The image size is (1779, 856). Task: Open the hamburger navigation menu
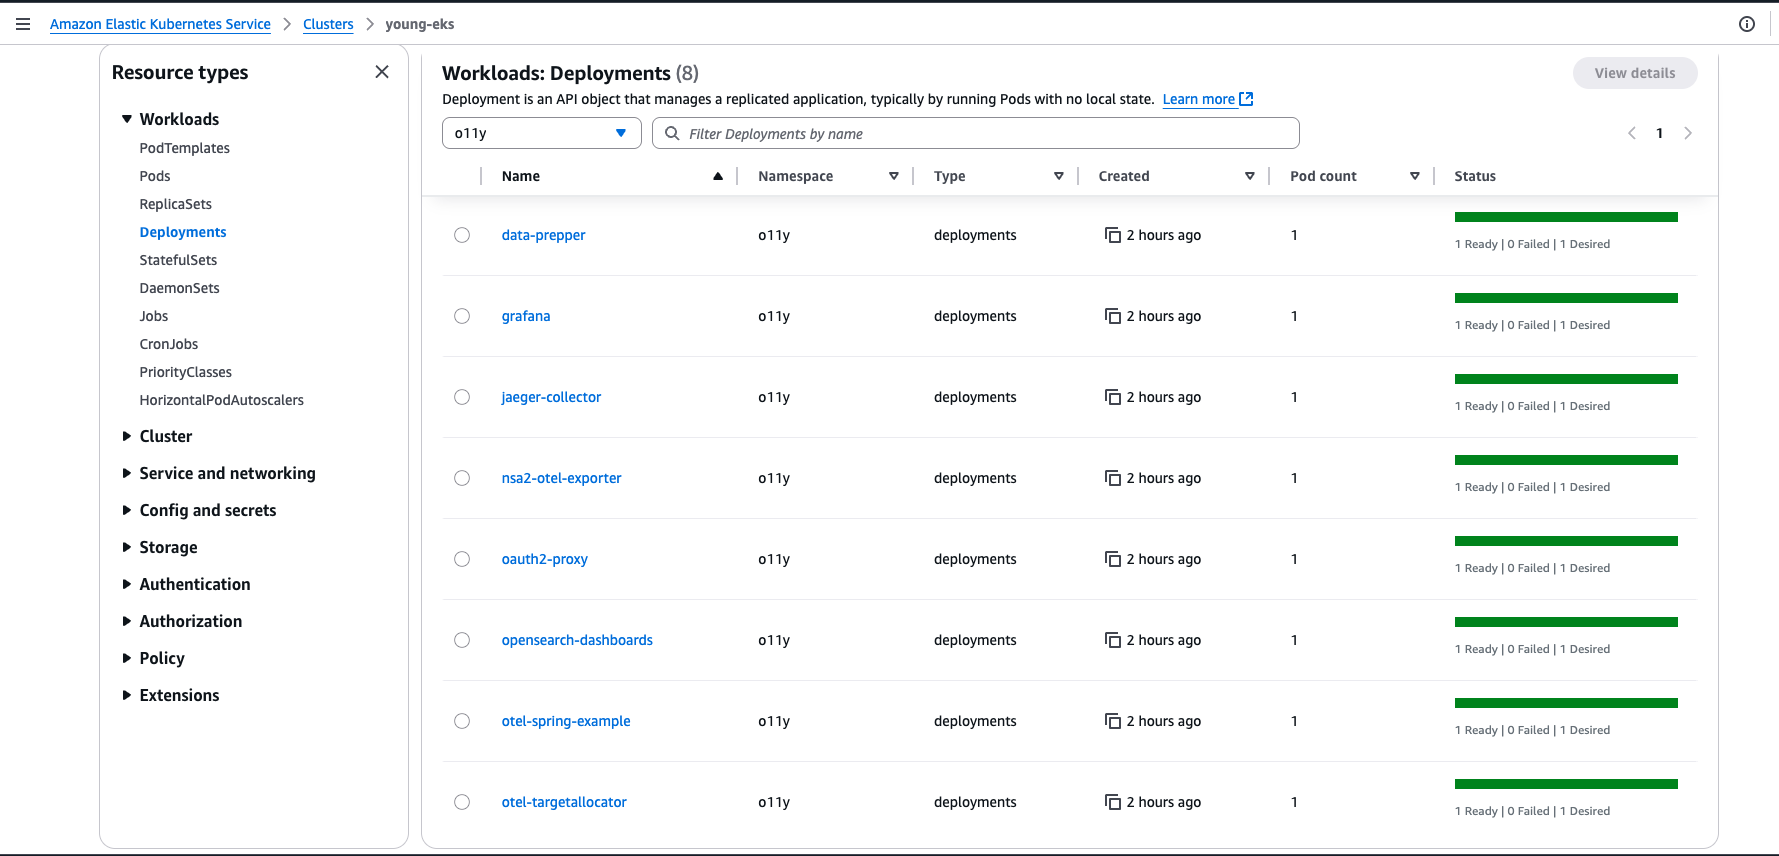pyautogui.click(x=23, y=24)
